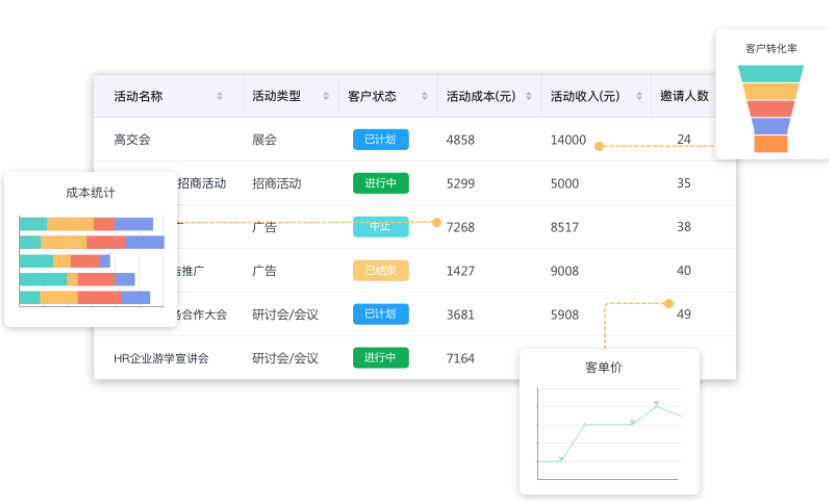Click 进行中 tag in HR企业游学宣讲会 row
The width and height of the screenshot is (829, 501).
tap(381, 358)
